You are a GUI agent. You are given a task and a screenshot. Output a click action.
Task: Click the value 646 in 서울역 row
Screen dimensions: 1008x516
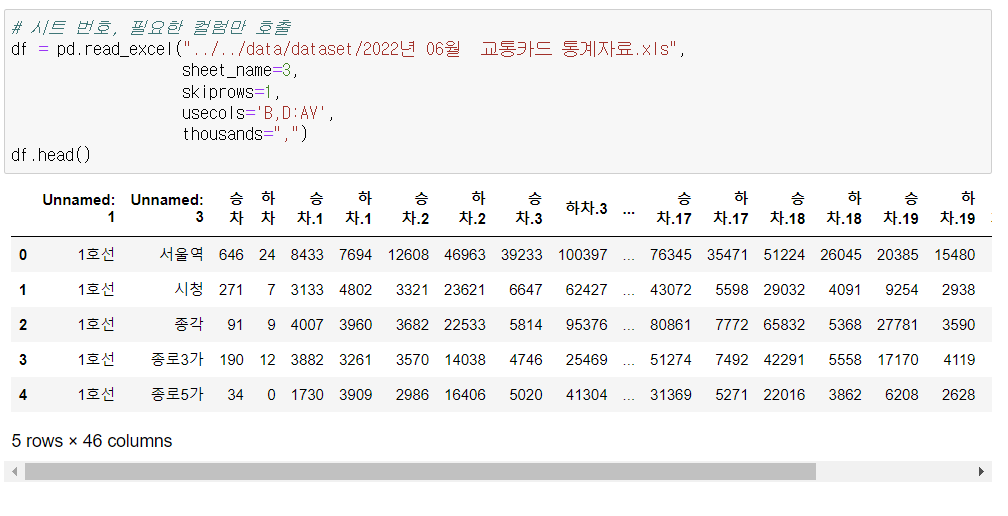coord(231,255)
